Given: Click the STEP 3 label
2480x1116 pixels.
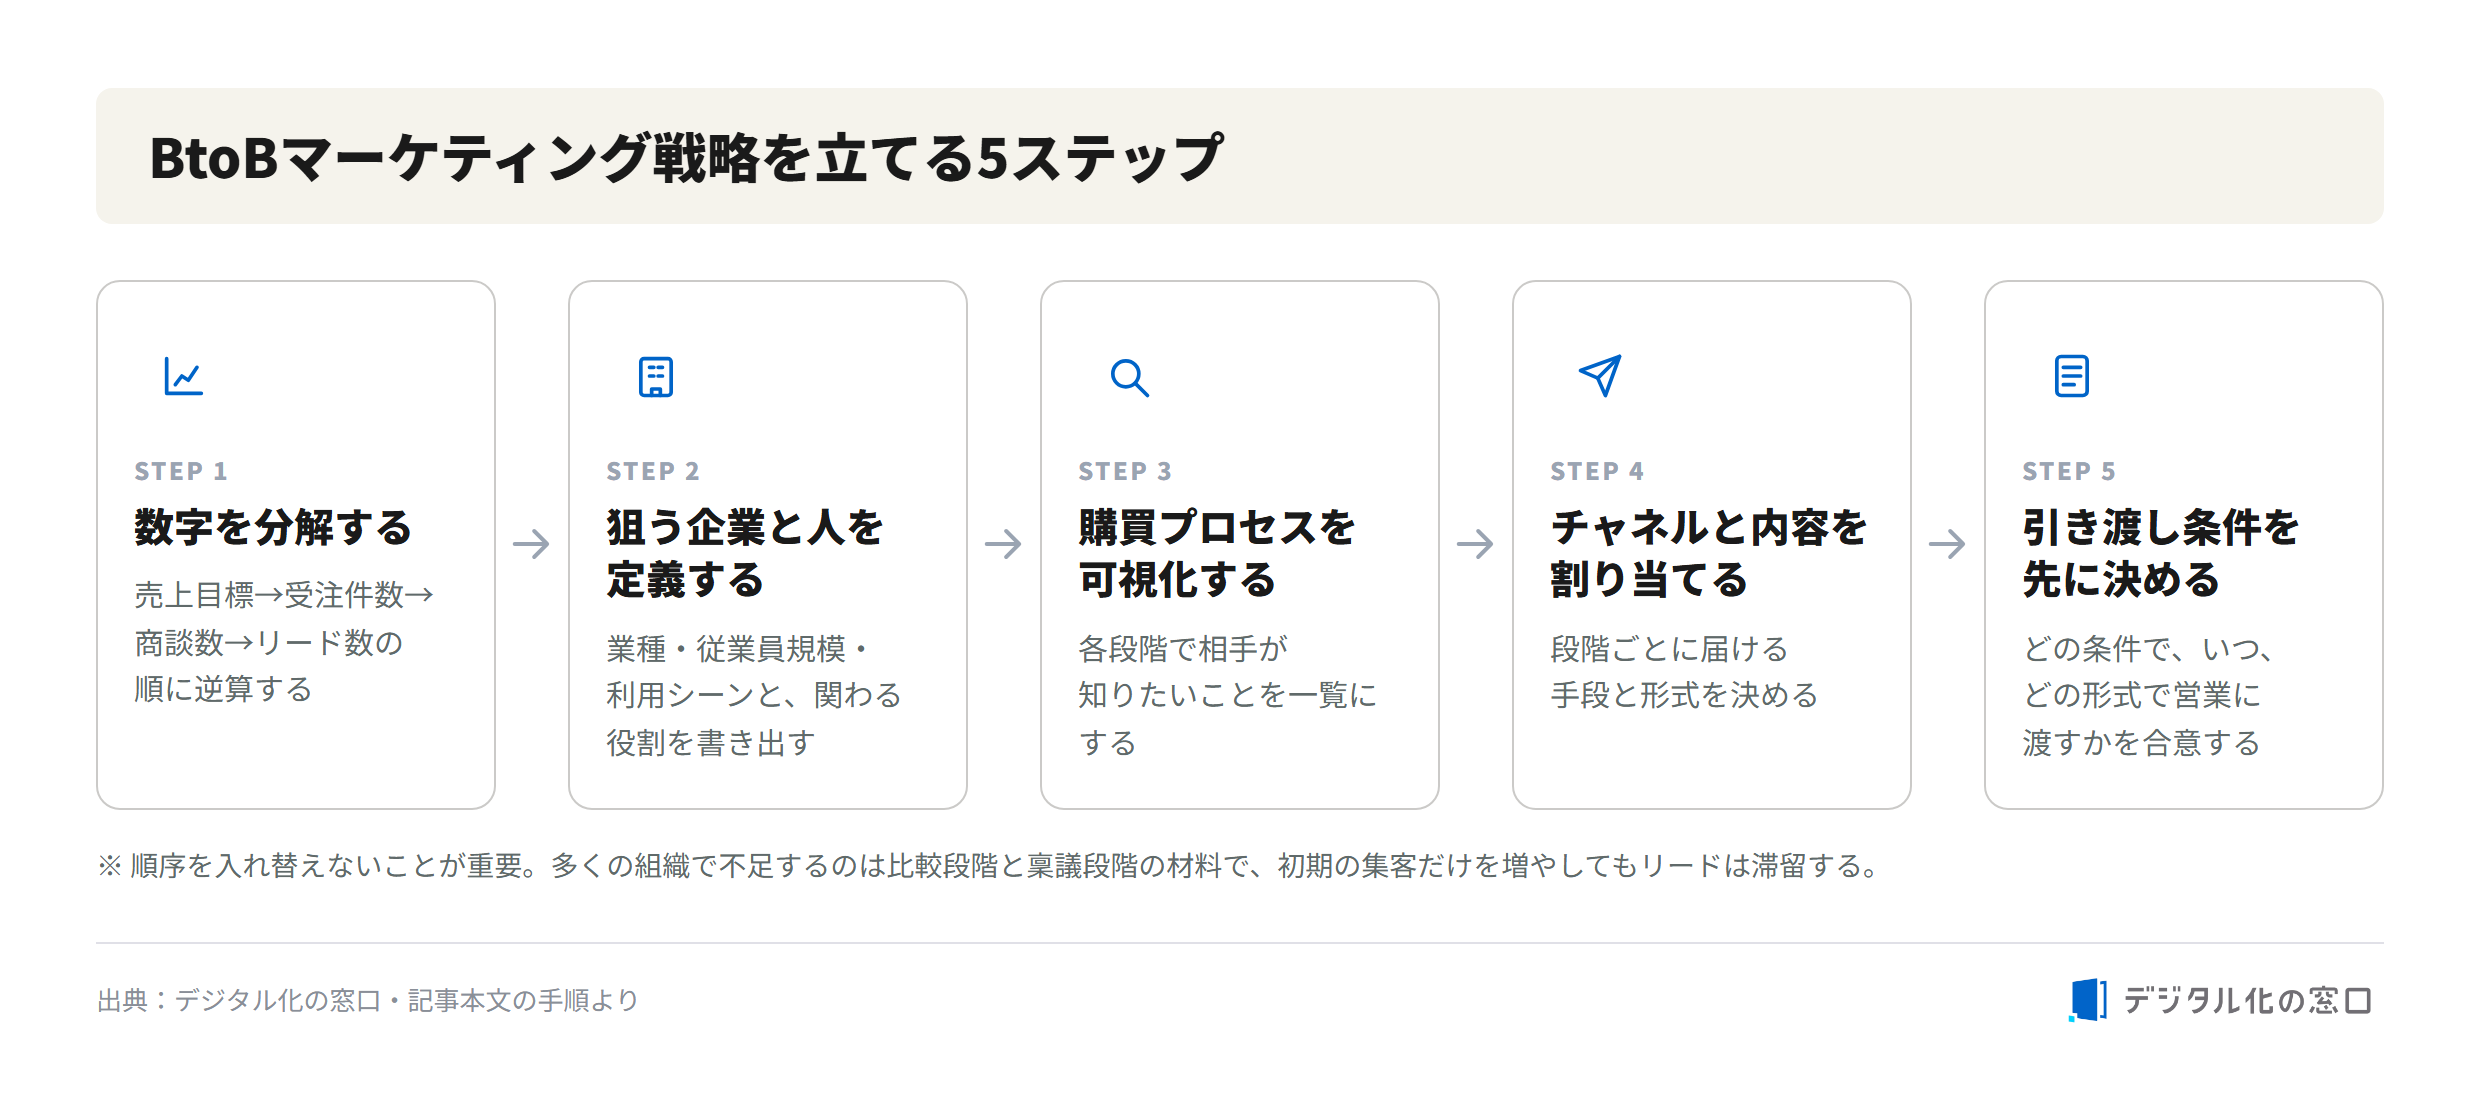Looking at the screenshot, I should [1125, 471].
